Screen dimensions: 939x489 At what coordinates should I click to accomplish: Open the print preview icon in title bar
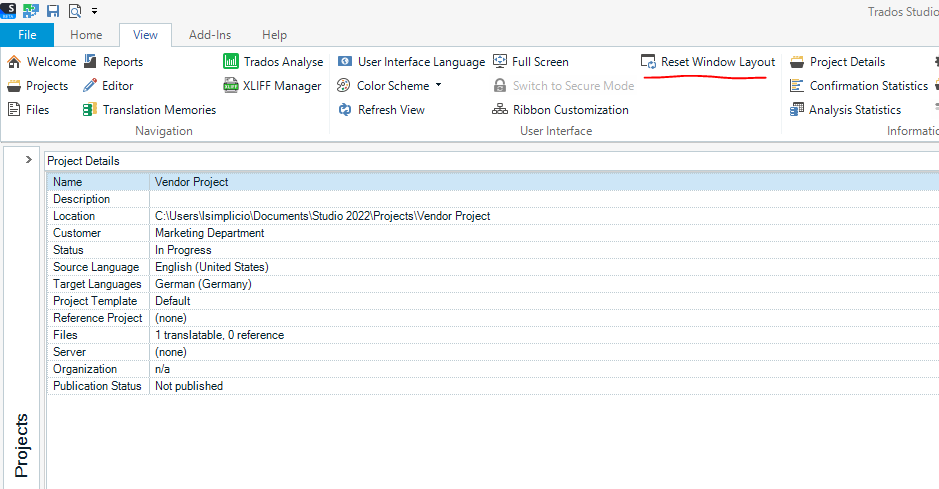(75, 11)
